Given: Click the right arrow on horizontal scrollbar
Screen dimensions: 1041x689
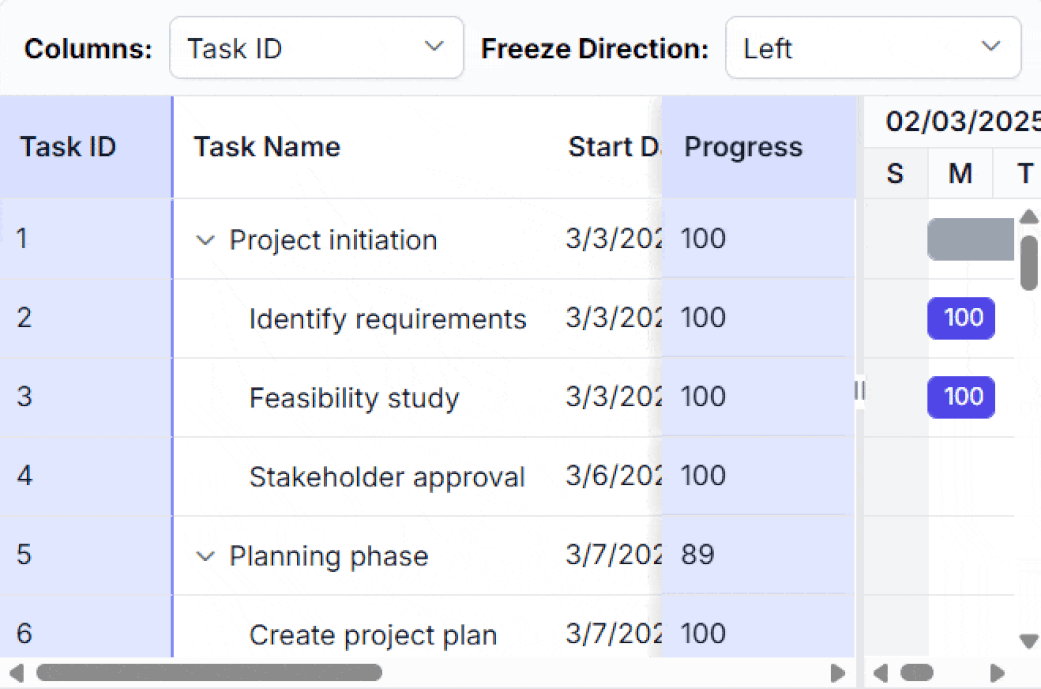Looking at the screenshot, I should 838,674.
